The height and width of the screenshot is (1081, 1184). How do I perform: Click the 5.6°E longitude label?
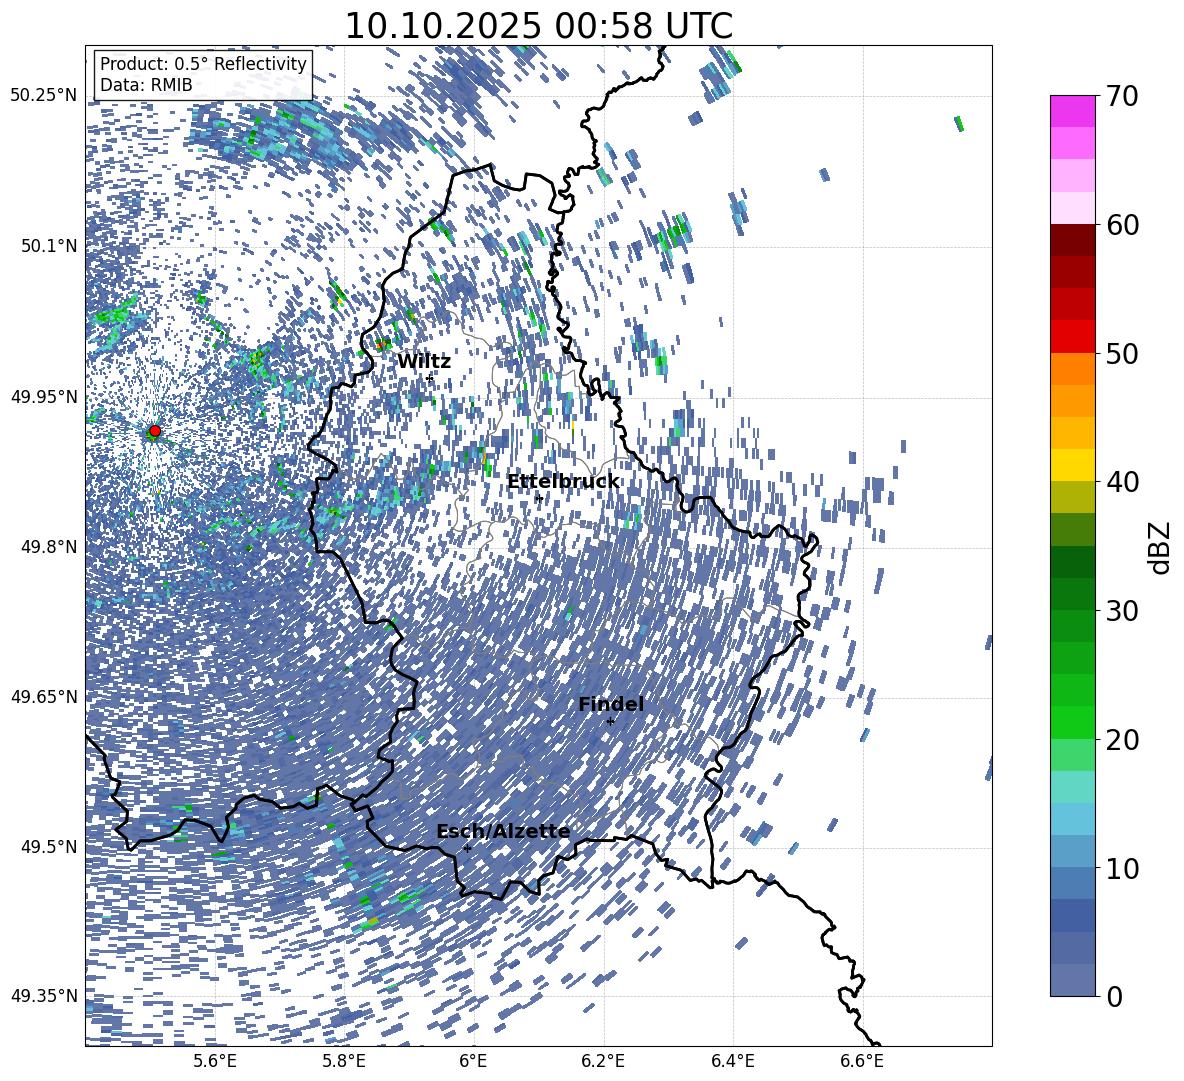coord(215,1061)
